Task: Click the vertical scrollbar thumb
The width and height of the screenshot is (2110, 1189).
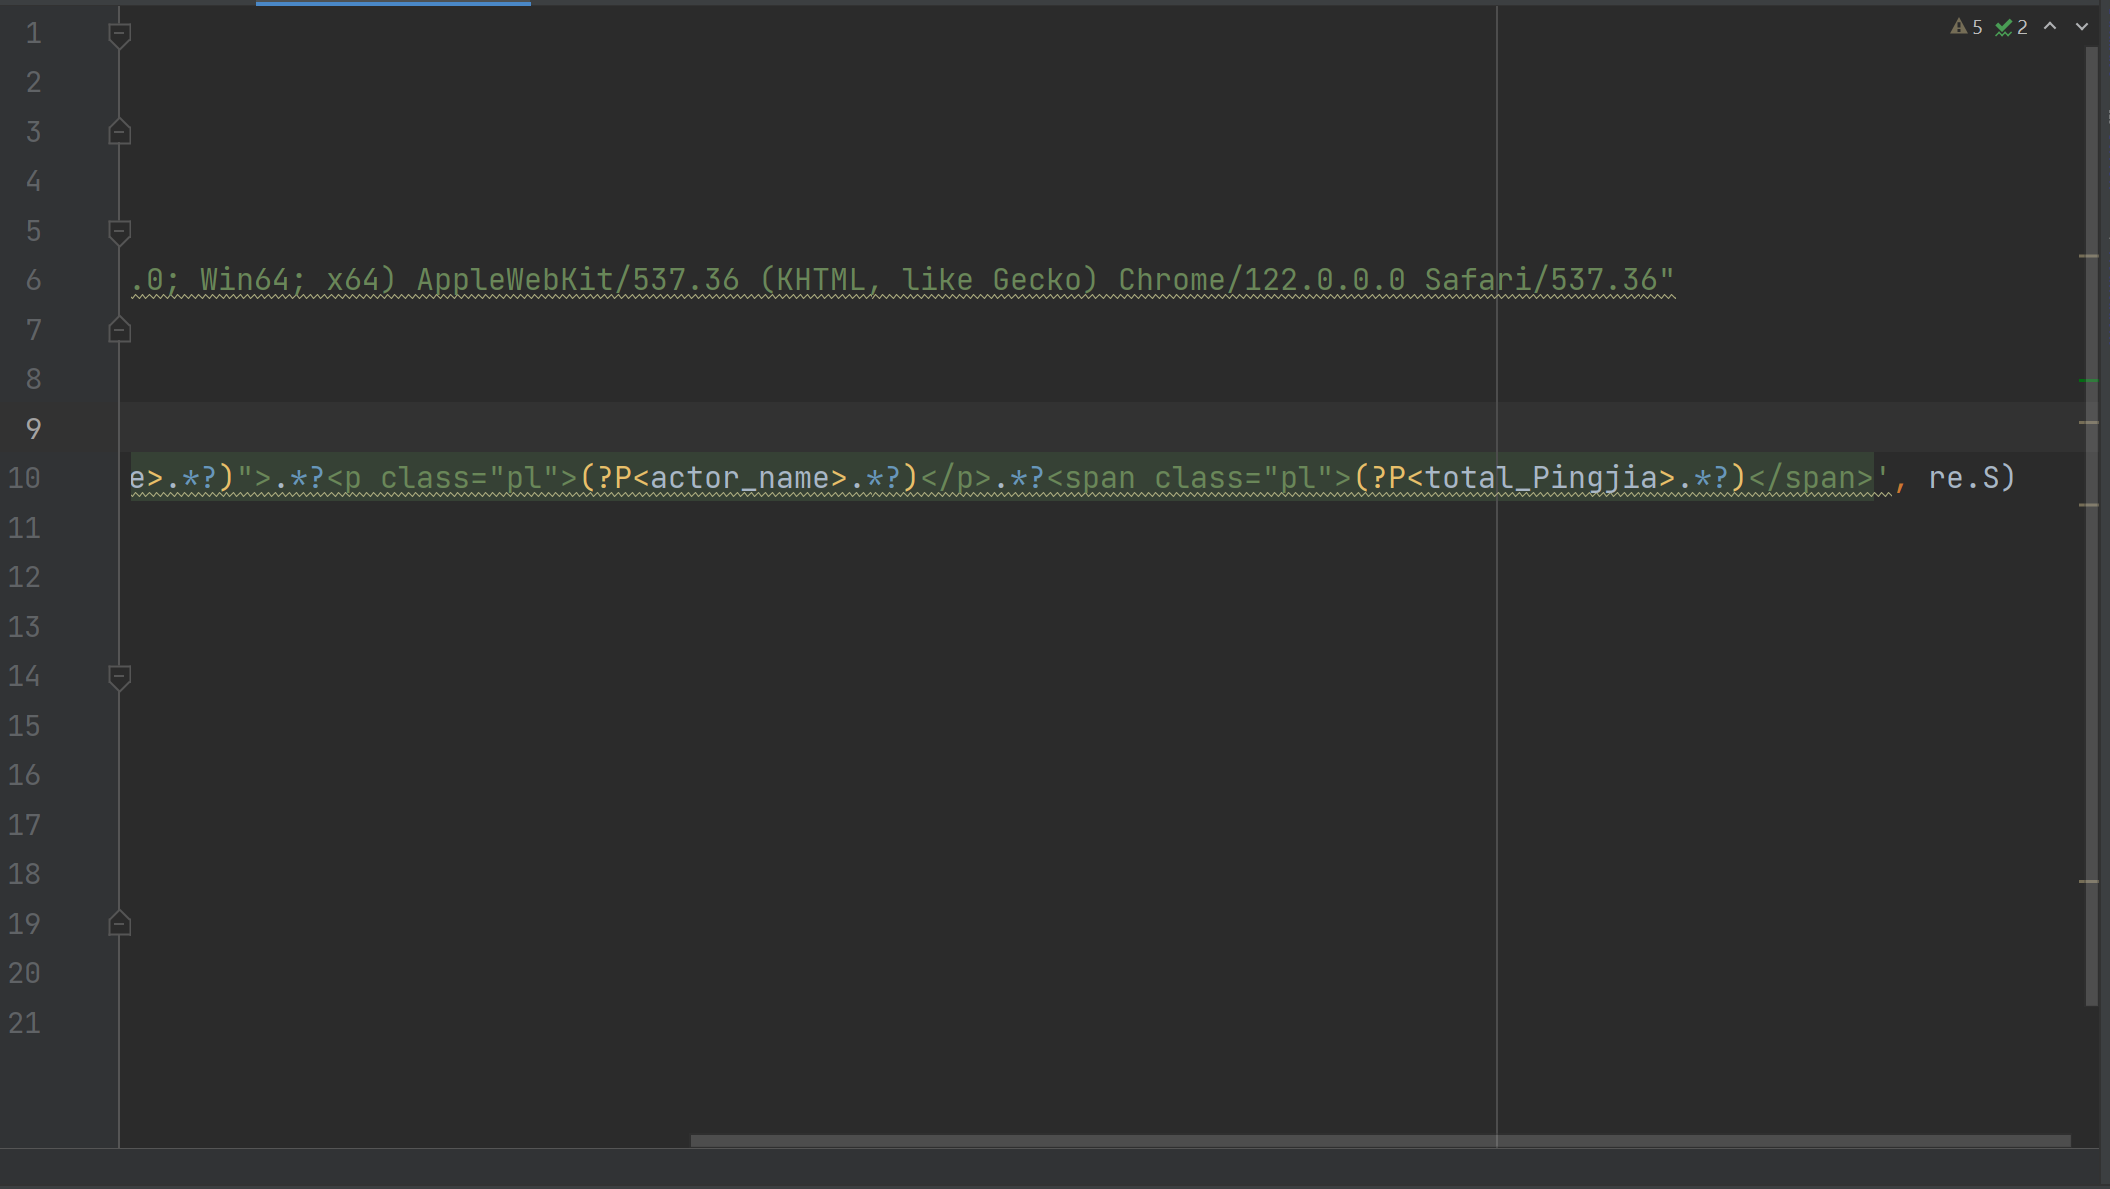Action: tap(2091, 525)
